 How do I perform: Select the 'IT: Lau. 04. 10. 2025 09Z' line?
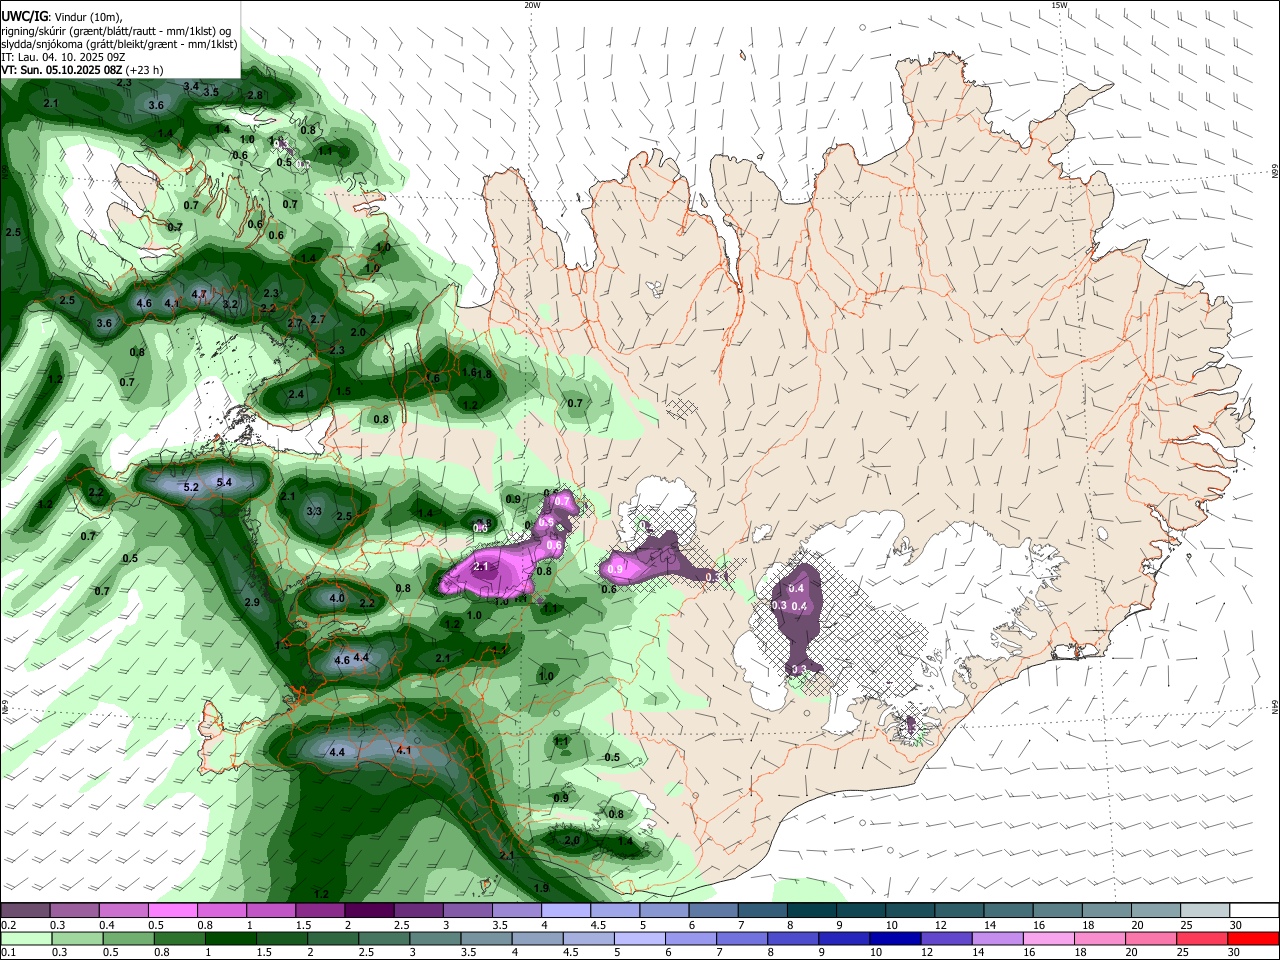click(63, 57)
